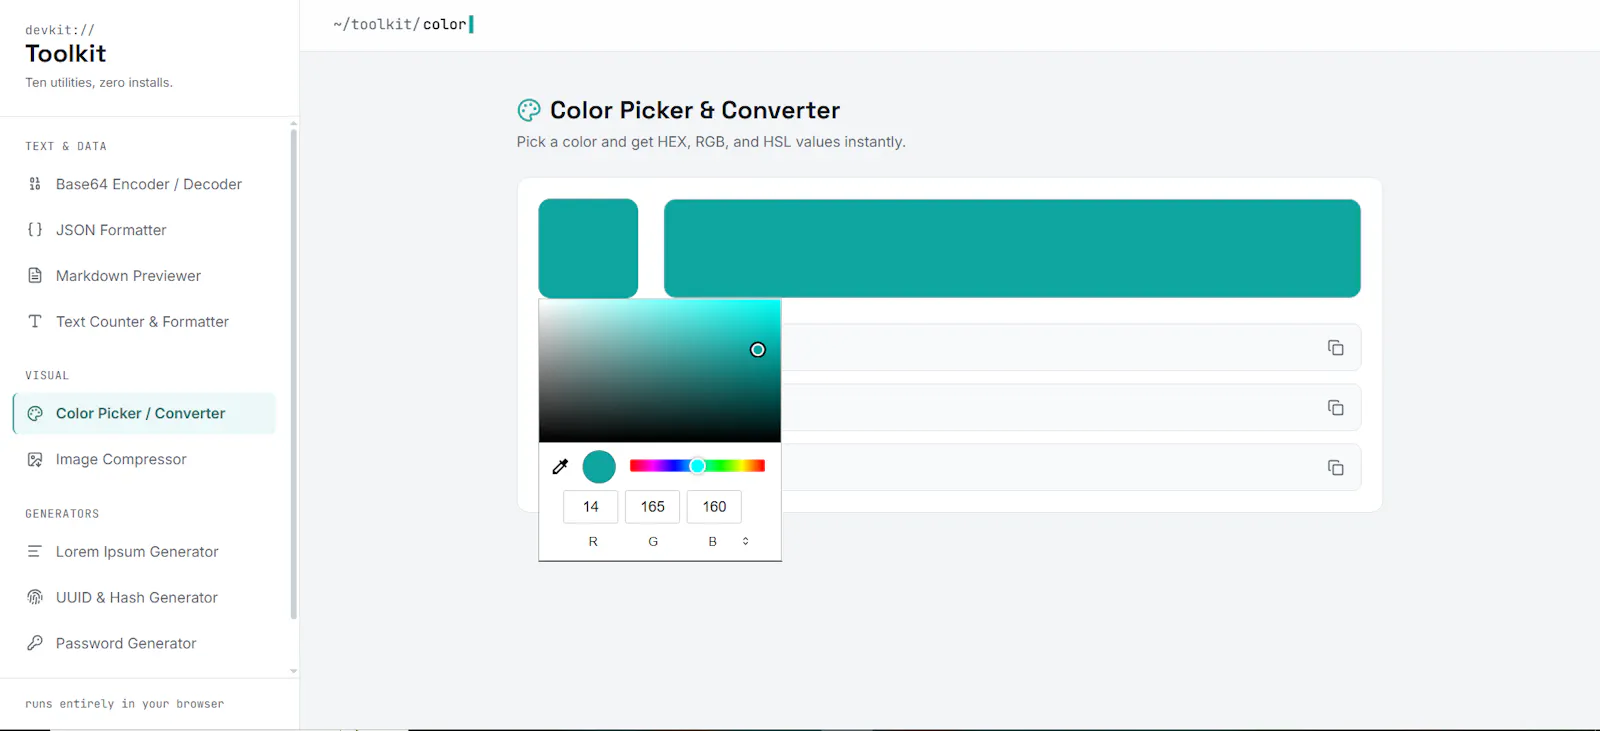The image size is (1600, 731).
Task: Switch color format with RGB toggle arrows
Action: pos(745,541)
